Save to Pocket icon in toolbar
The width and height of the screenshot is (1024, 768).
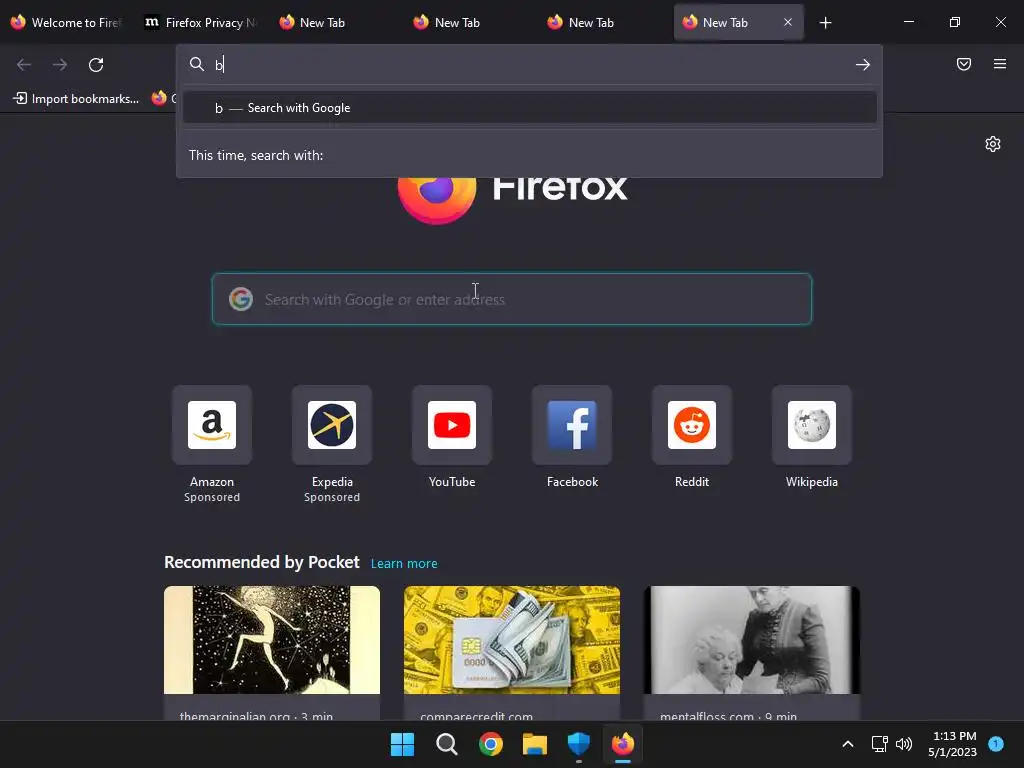pos(963,64)
